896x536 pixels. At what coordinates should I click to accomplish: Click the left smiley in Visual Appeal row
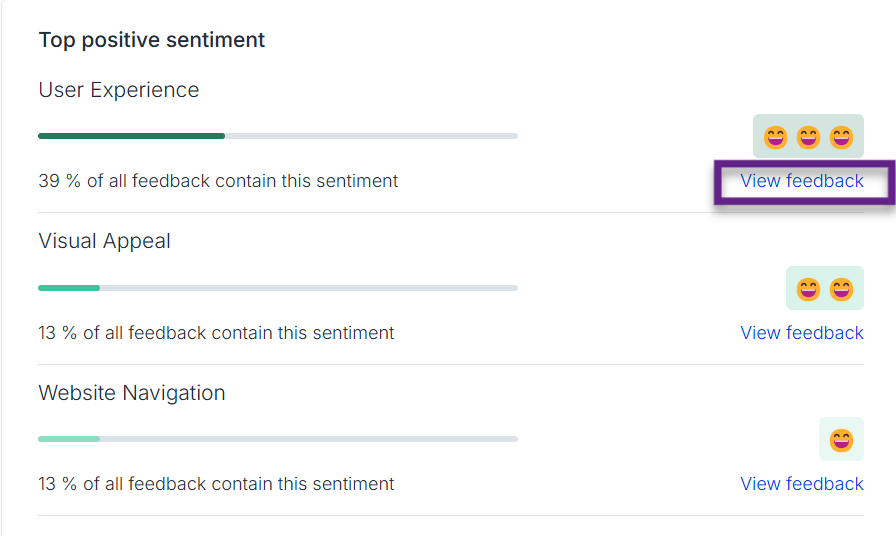tap(809, 289)
